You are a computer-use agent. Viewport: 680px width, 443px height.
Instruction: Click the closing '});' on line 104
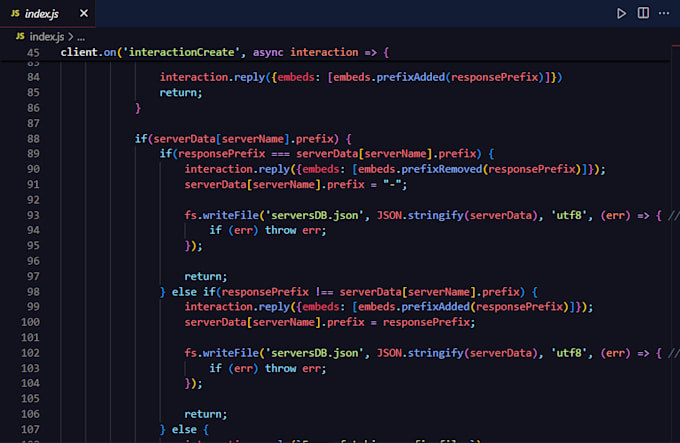click(x=193, y=384)
